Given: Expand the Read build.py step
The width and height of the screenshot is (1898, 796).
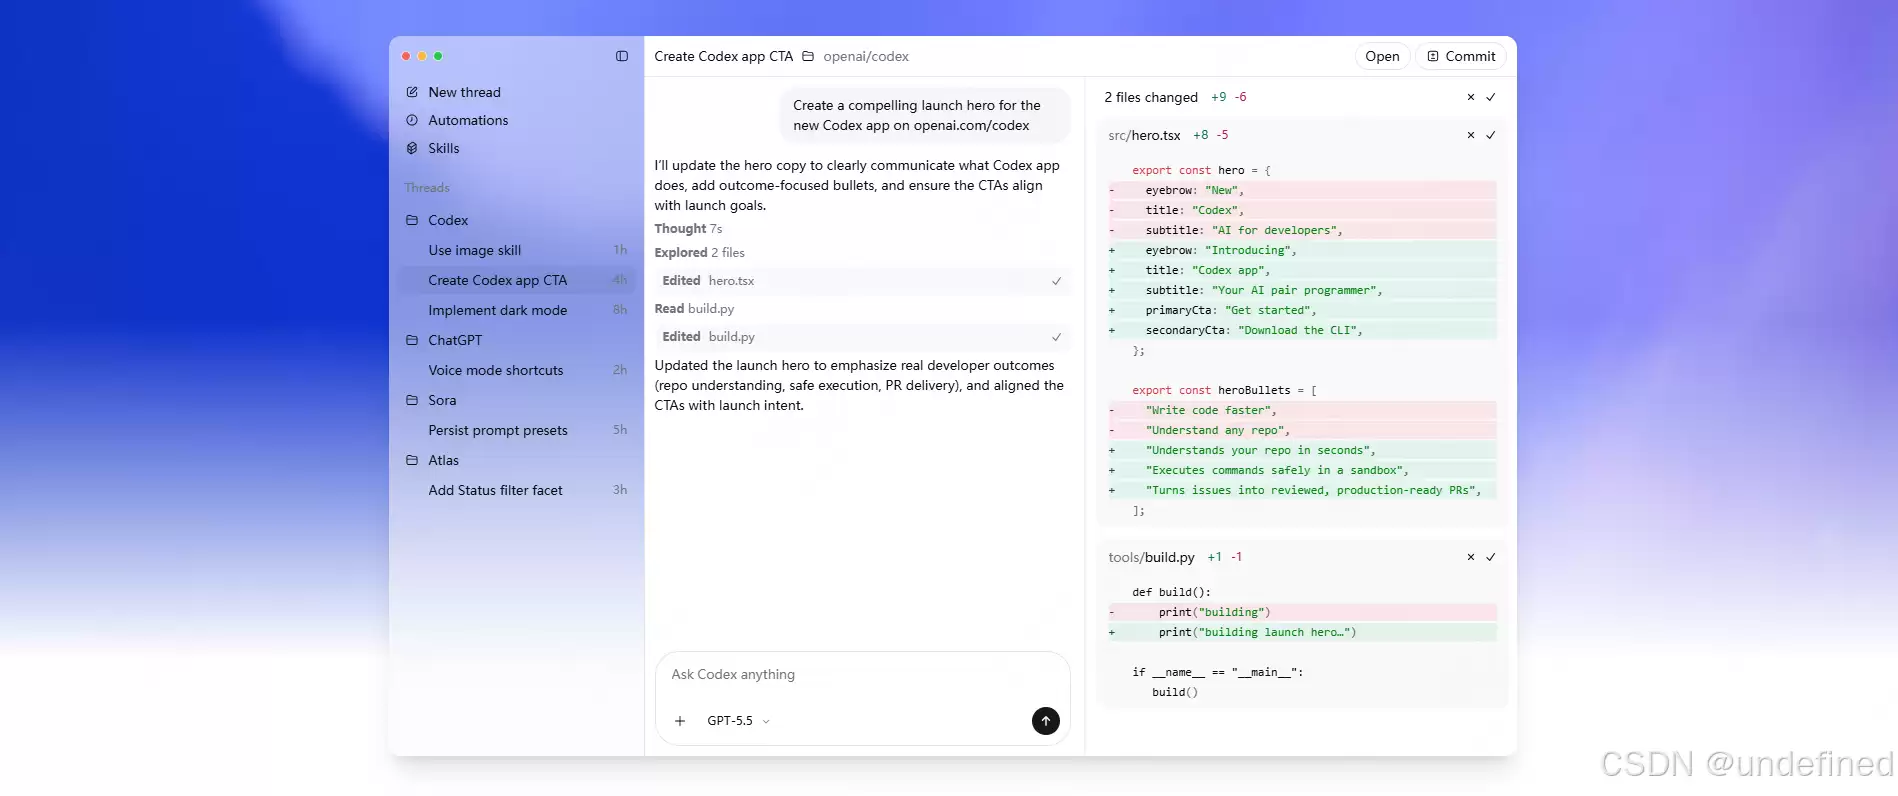Looking at the screenshot, I should (694, 309).
